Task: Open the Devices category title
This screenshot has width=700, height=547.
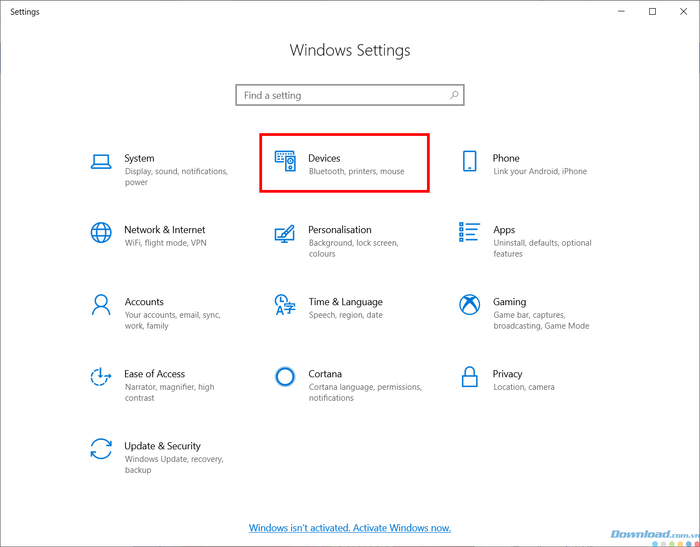Action: tap(324, 158)
